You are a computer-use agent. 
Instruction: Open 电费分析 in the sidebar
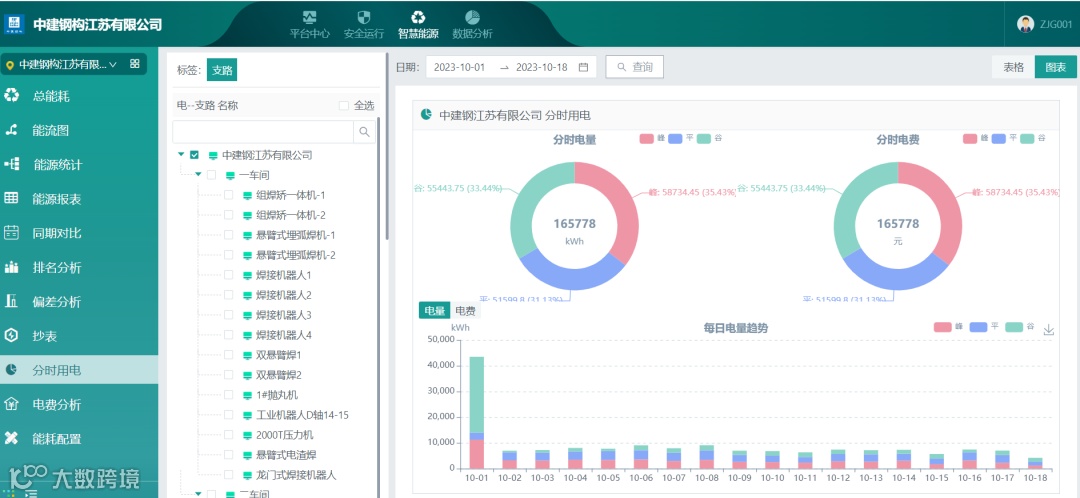click(57, 404)
